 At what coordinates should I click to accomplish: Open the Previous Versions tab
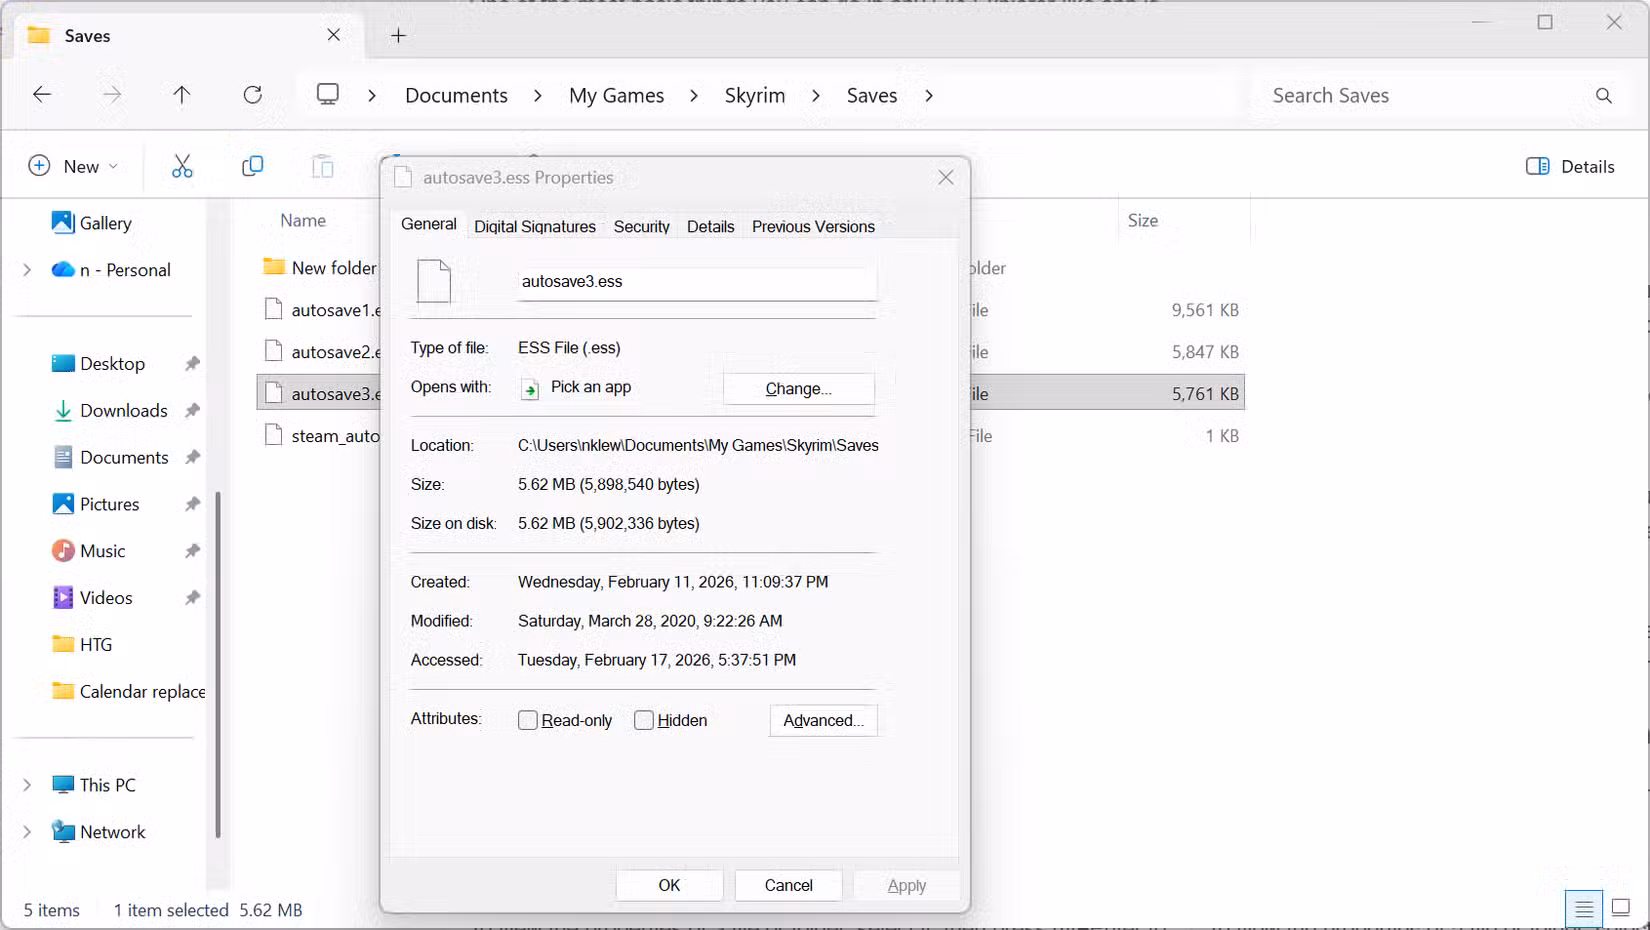click(x=812, y=226)
